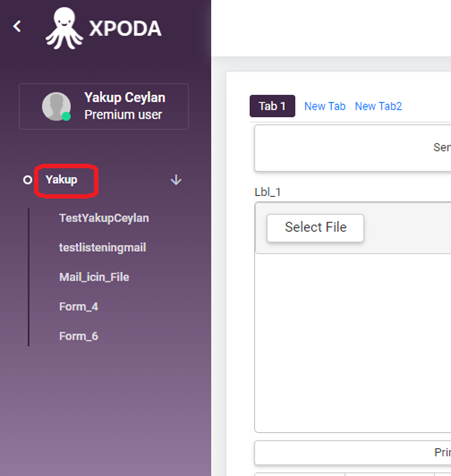Open Form_4 in the sidebar
The width and height of the screenshot is (451, 476).
79,307
